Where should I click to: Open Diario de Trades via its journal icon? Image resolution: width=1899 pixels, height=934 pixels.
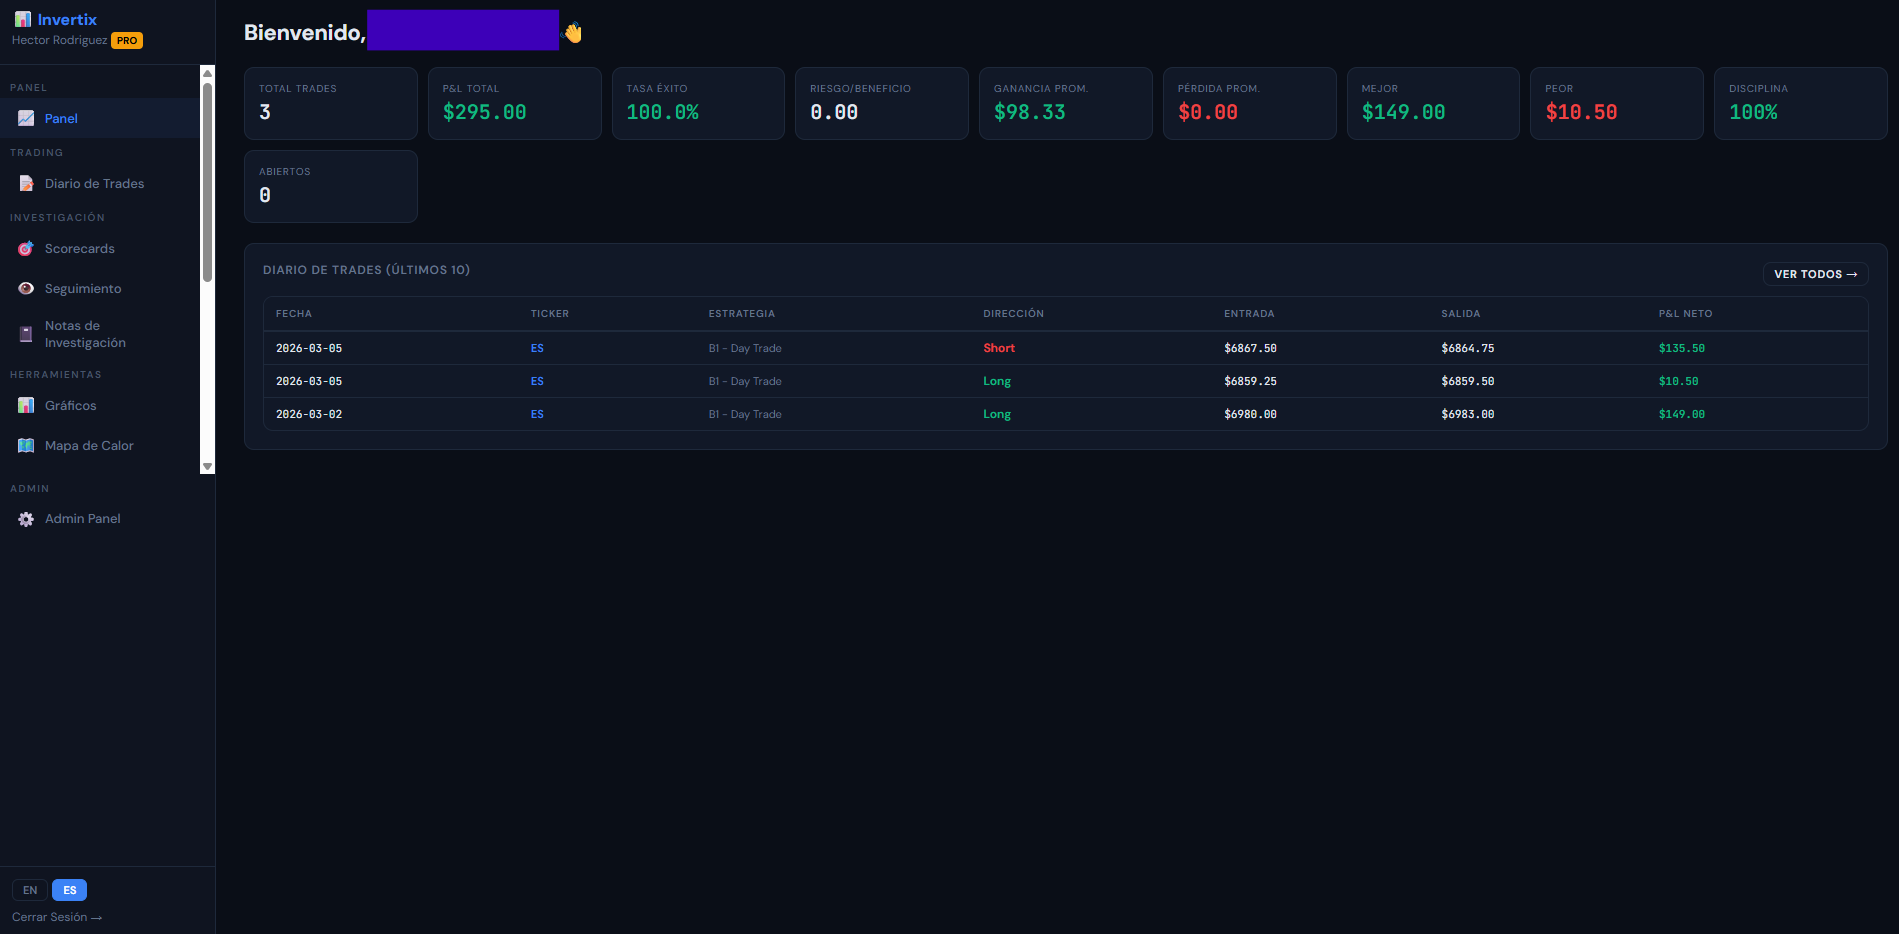click(x=25, y=183)
